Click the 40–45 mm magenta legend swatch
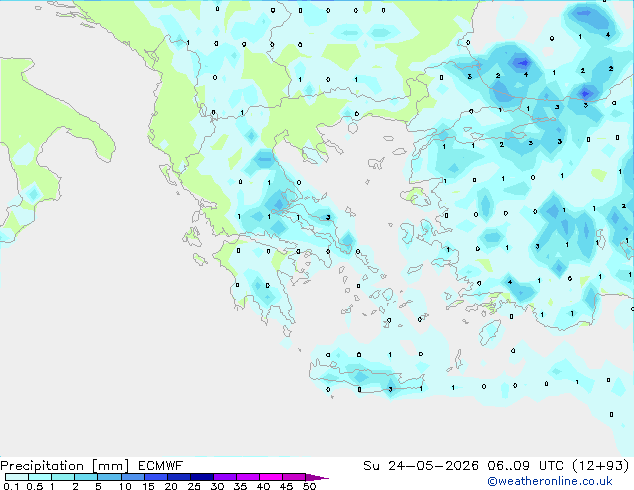Viewport: 634px width, 490px height. (x=271, y=477)
